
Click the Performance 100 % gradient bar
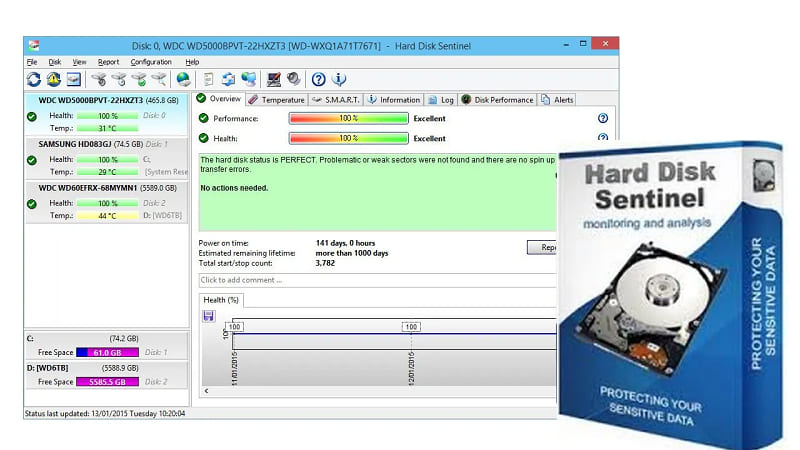pos(348,118)
